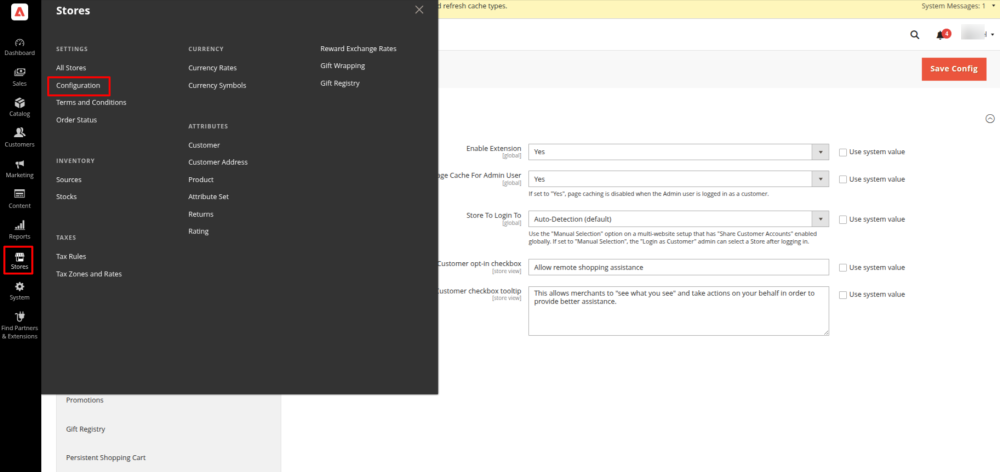Image resolution: width=1000 pixels, height=472 pixels.
Task: Open the Catalog sidebar menu
Action: click(x=20, y=107)
